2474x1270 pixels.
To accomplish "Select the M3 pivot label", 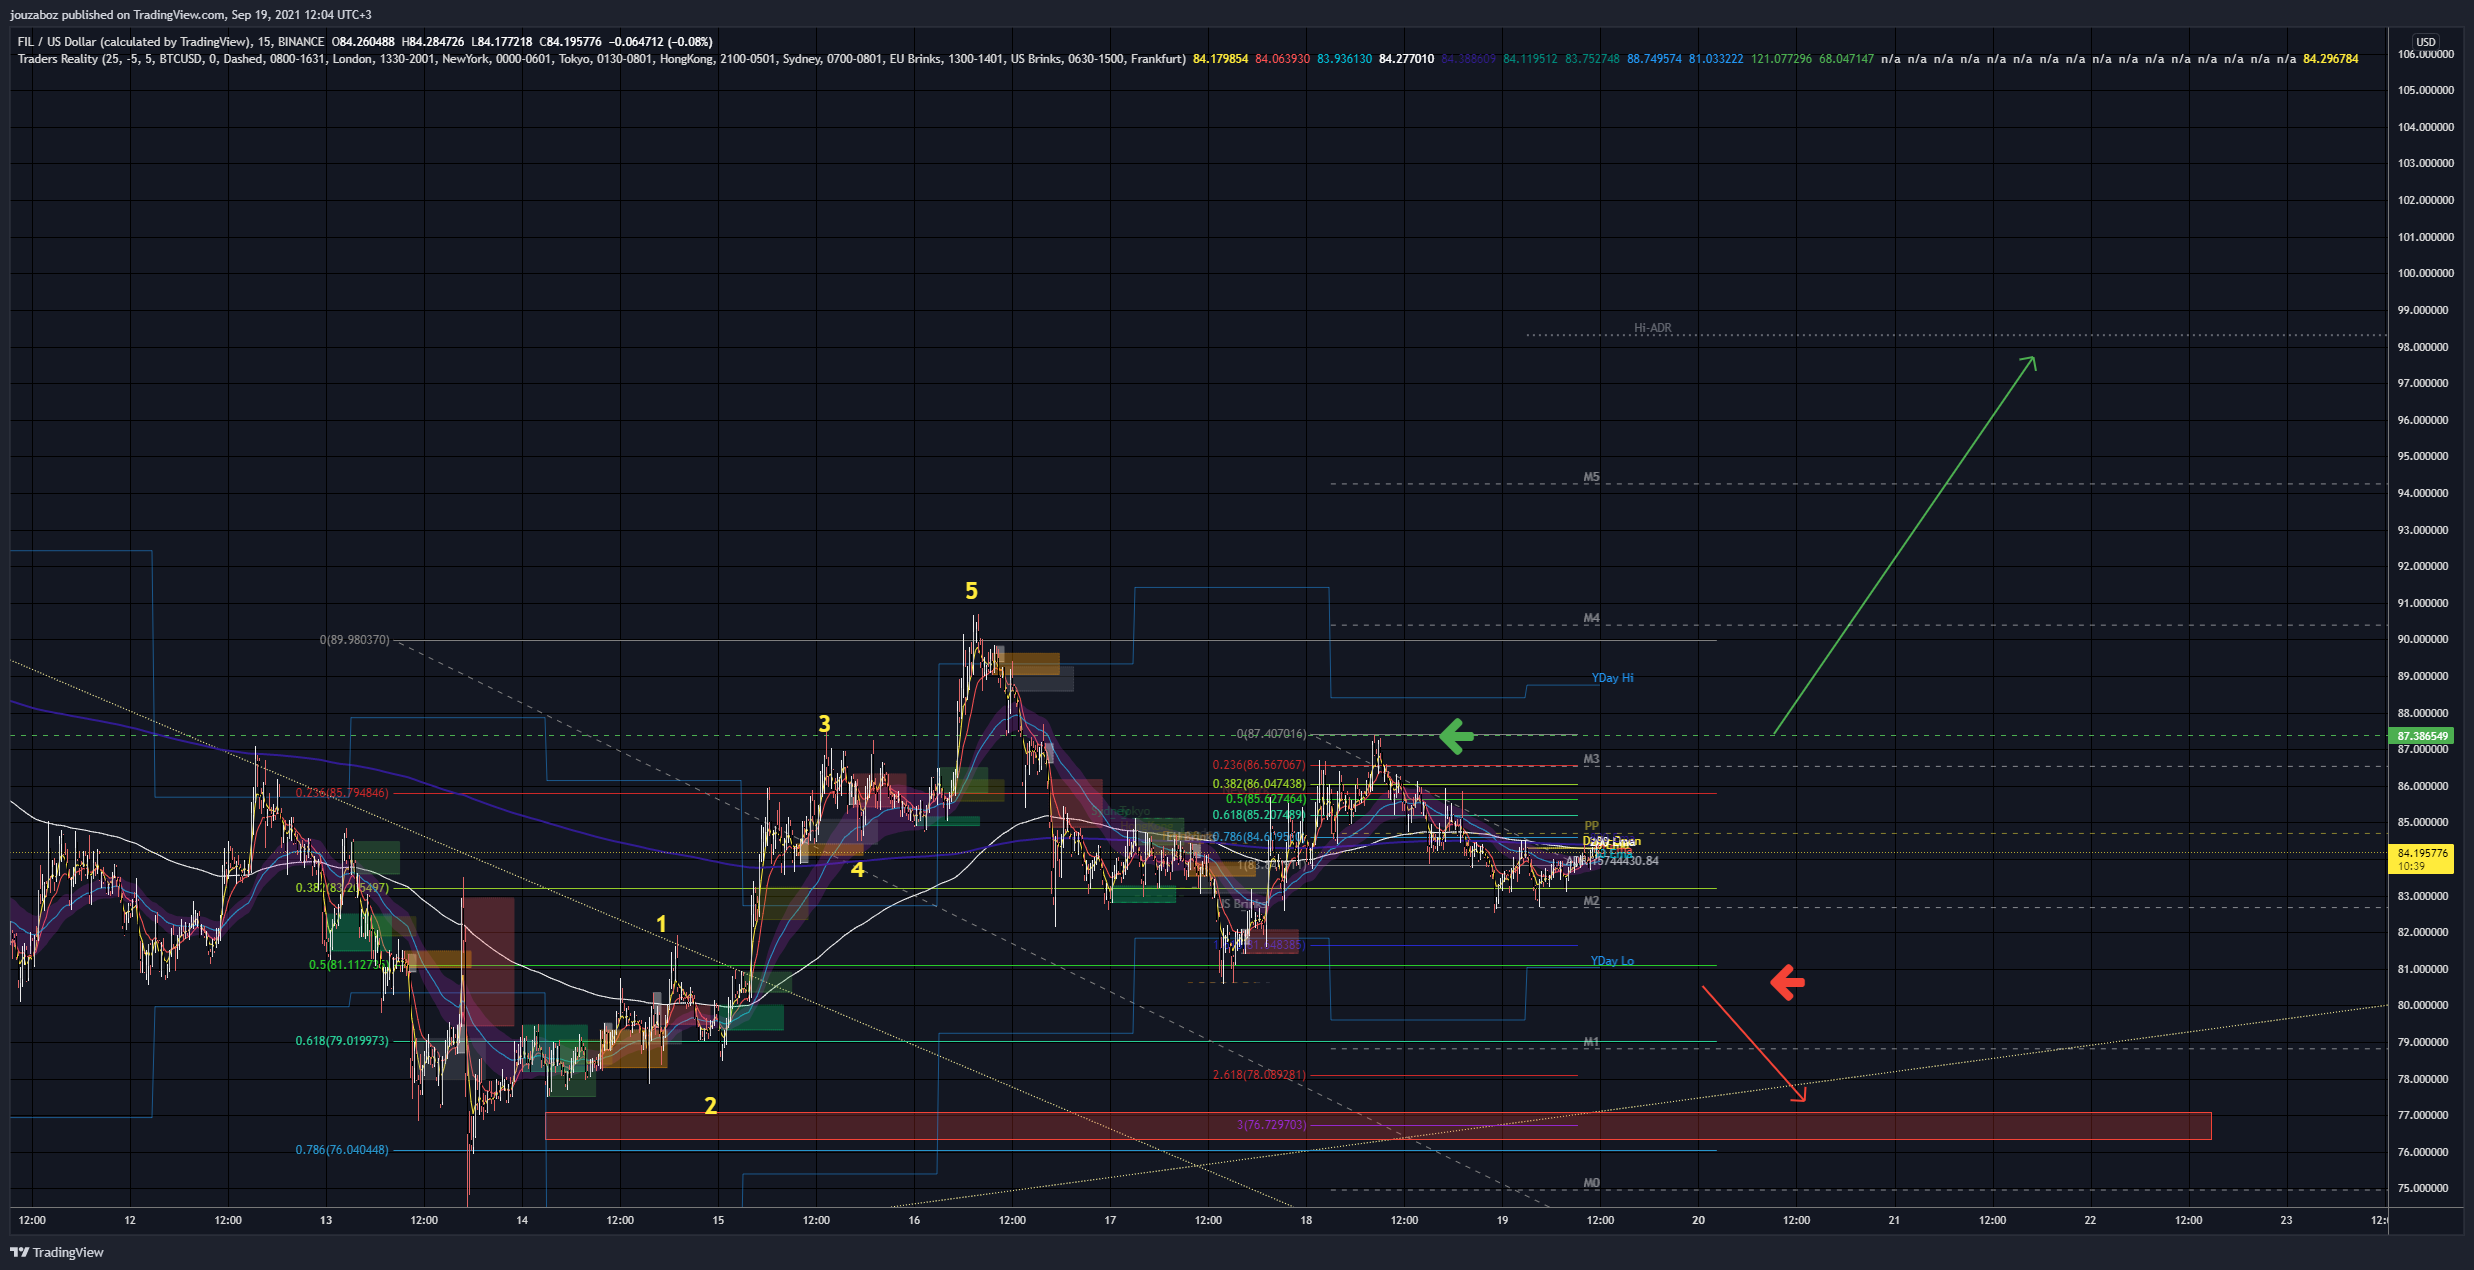I will [x=1591, y=759].
